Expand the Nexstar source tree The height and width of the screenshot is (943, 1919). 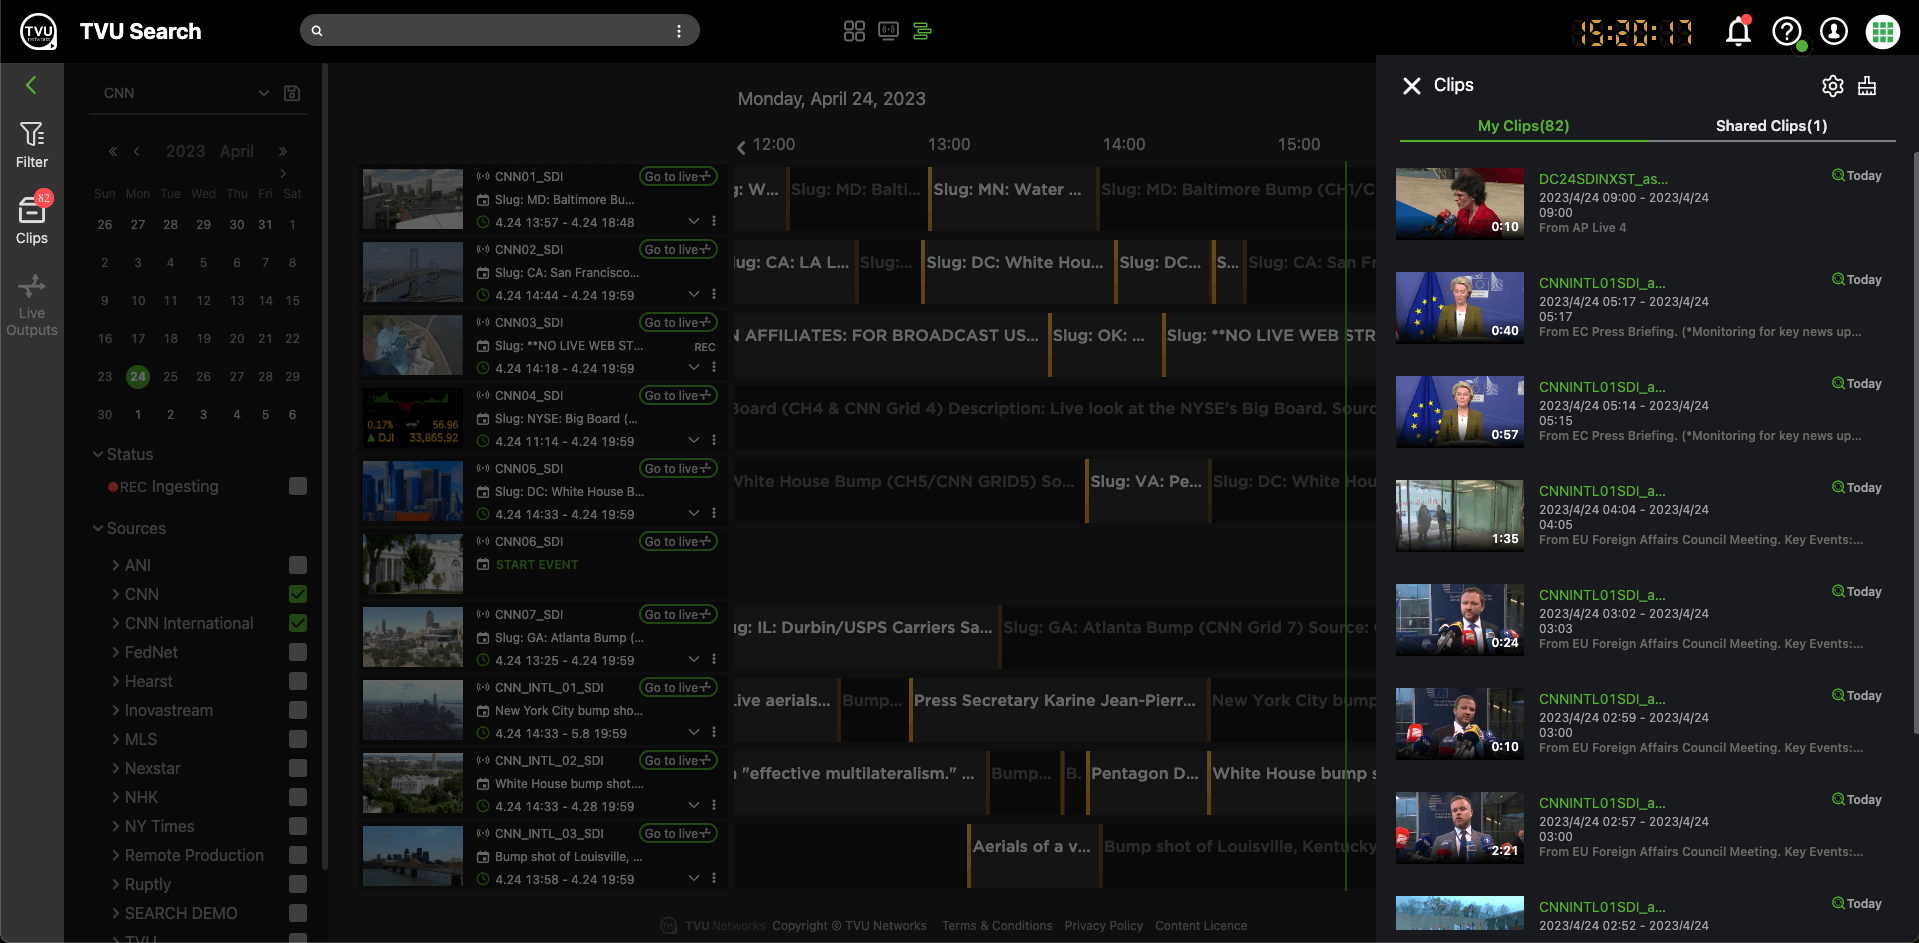(x=116, y=768)
